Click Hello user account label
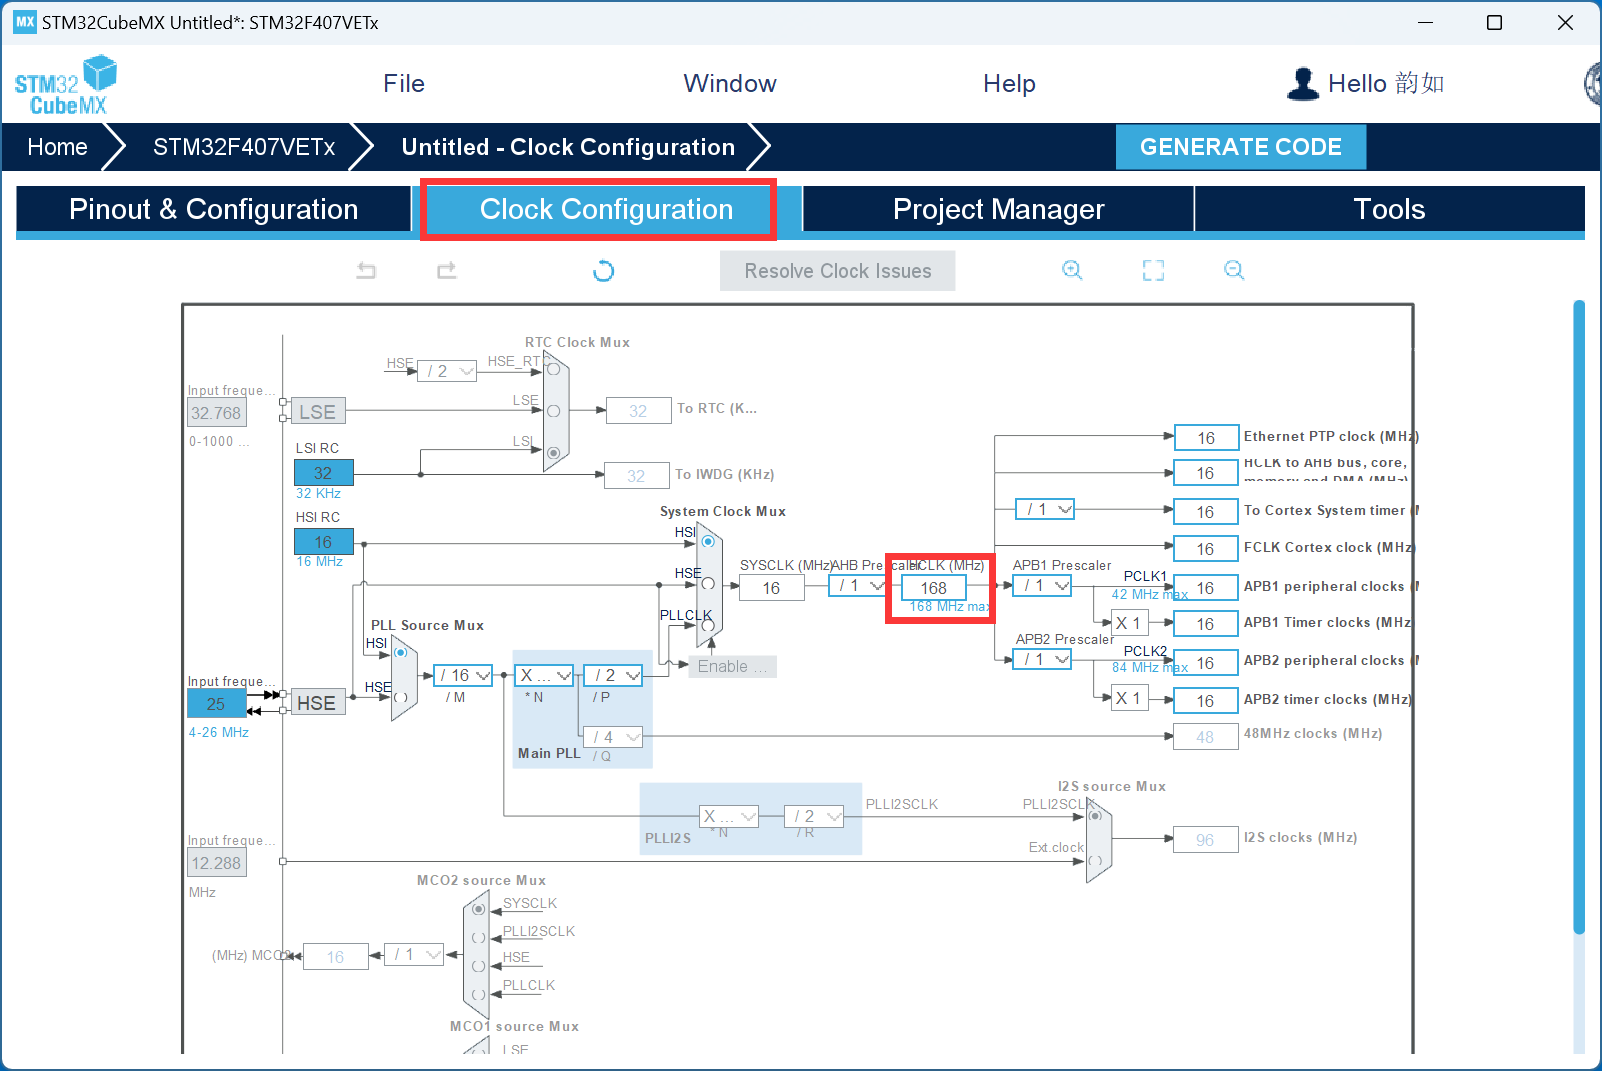The image size is (1602, 1071). pos(1386,84)
